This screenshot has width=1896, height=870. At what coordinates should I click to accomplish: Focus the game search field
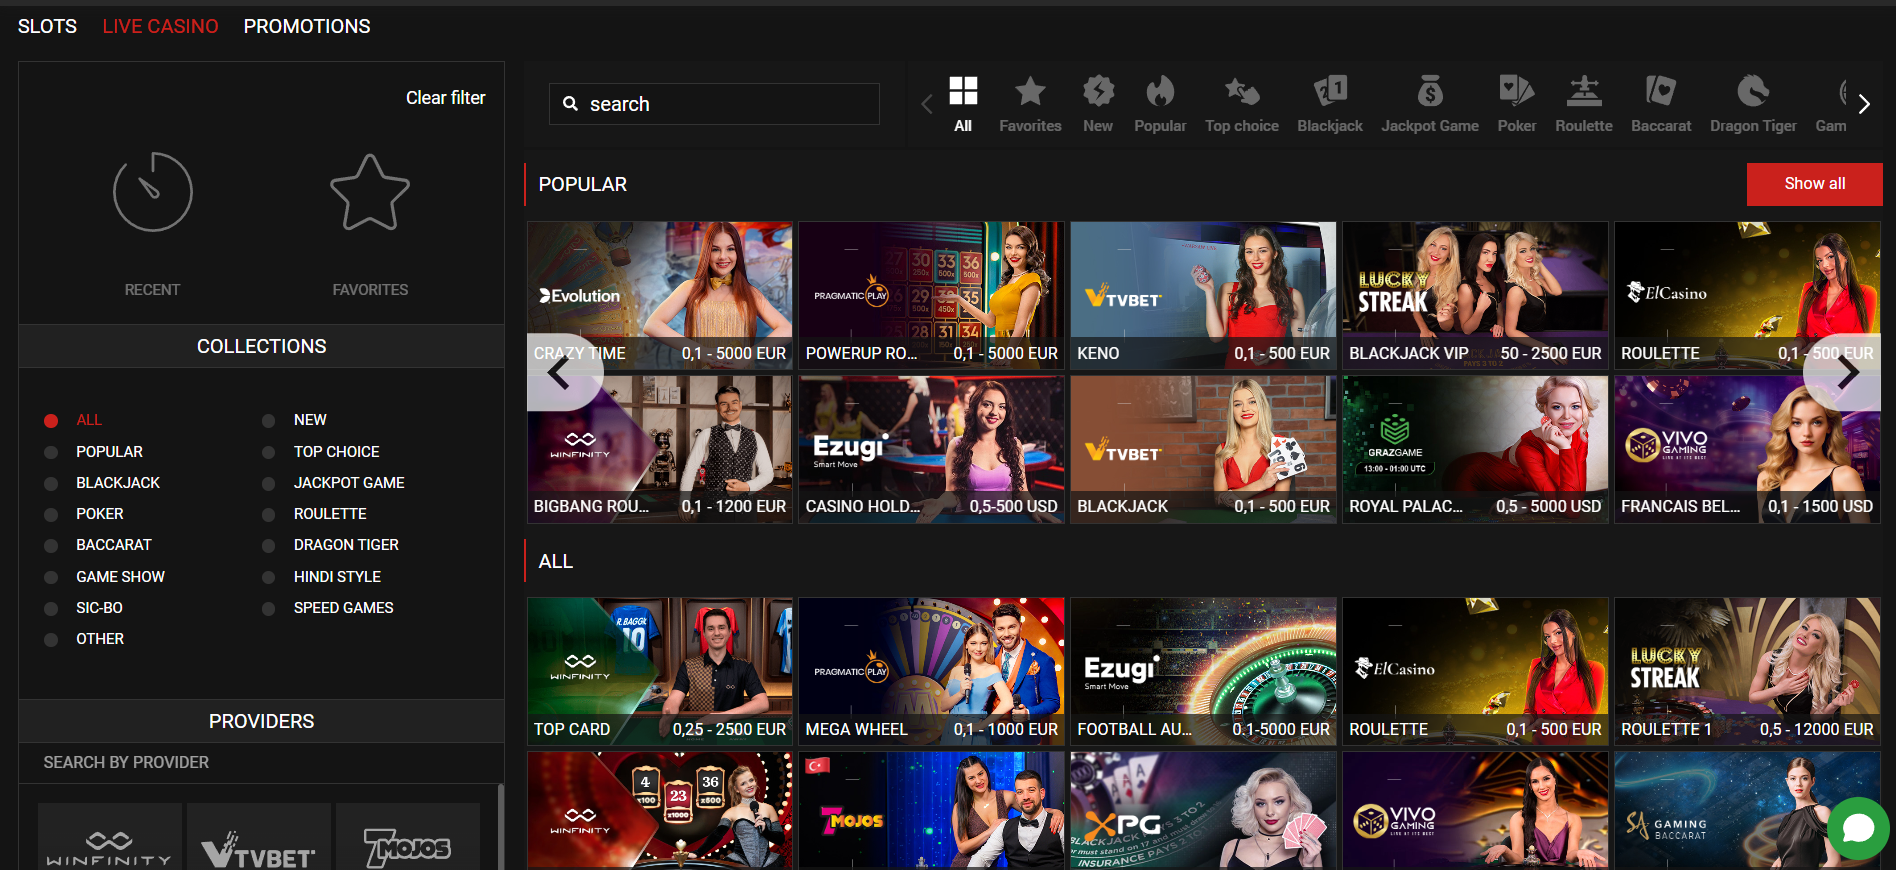pos(714,104)
